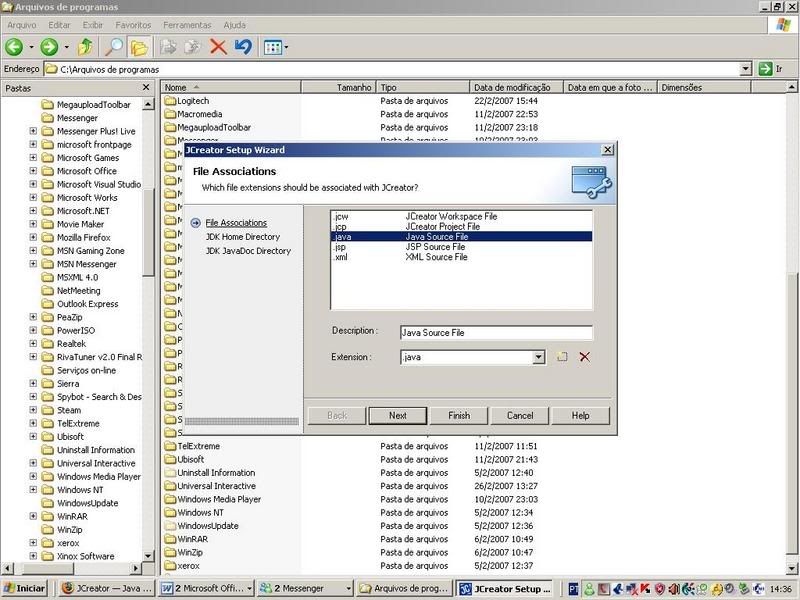The height and width of the screenshot is (600, 800).
Task: Expand the Steam folder in tree
Action: pyautogui.click(x=33, y=410)
